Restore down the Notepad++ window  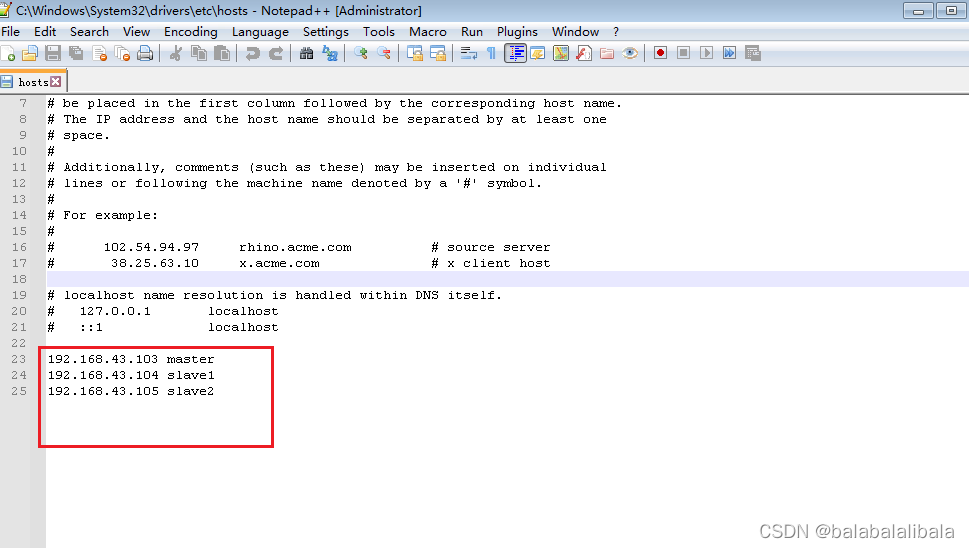pos(950,11)
